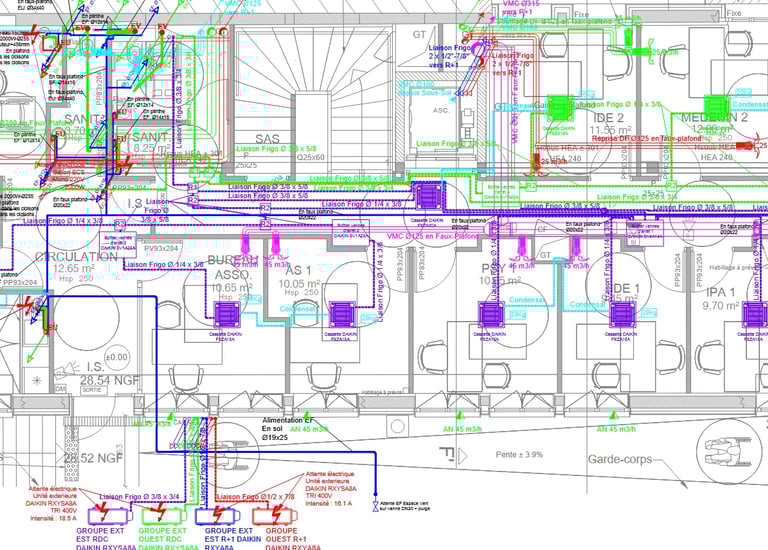768x550 pixels.
Task: Click the Garde-corps annotation
Action: (x=620, y=459)
